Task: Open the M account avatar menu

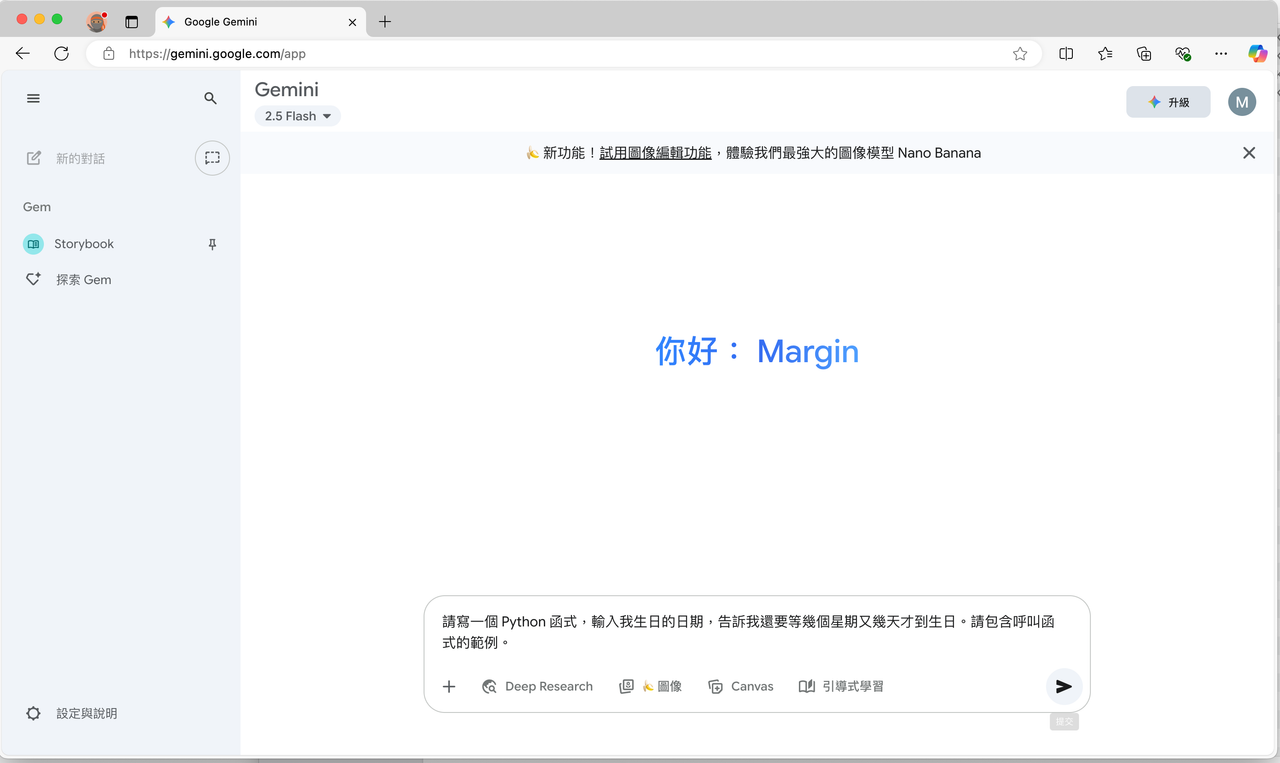Action: click(1242, 102)
